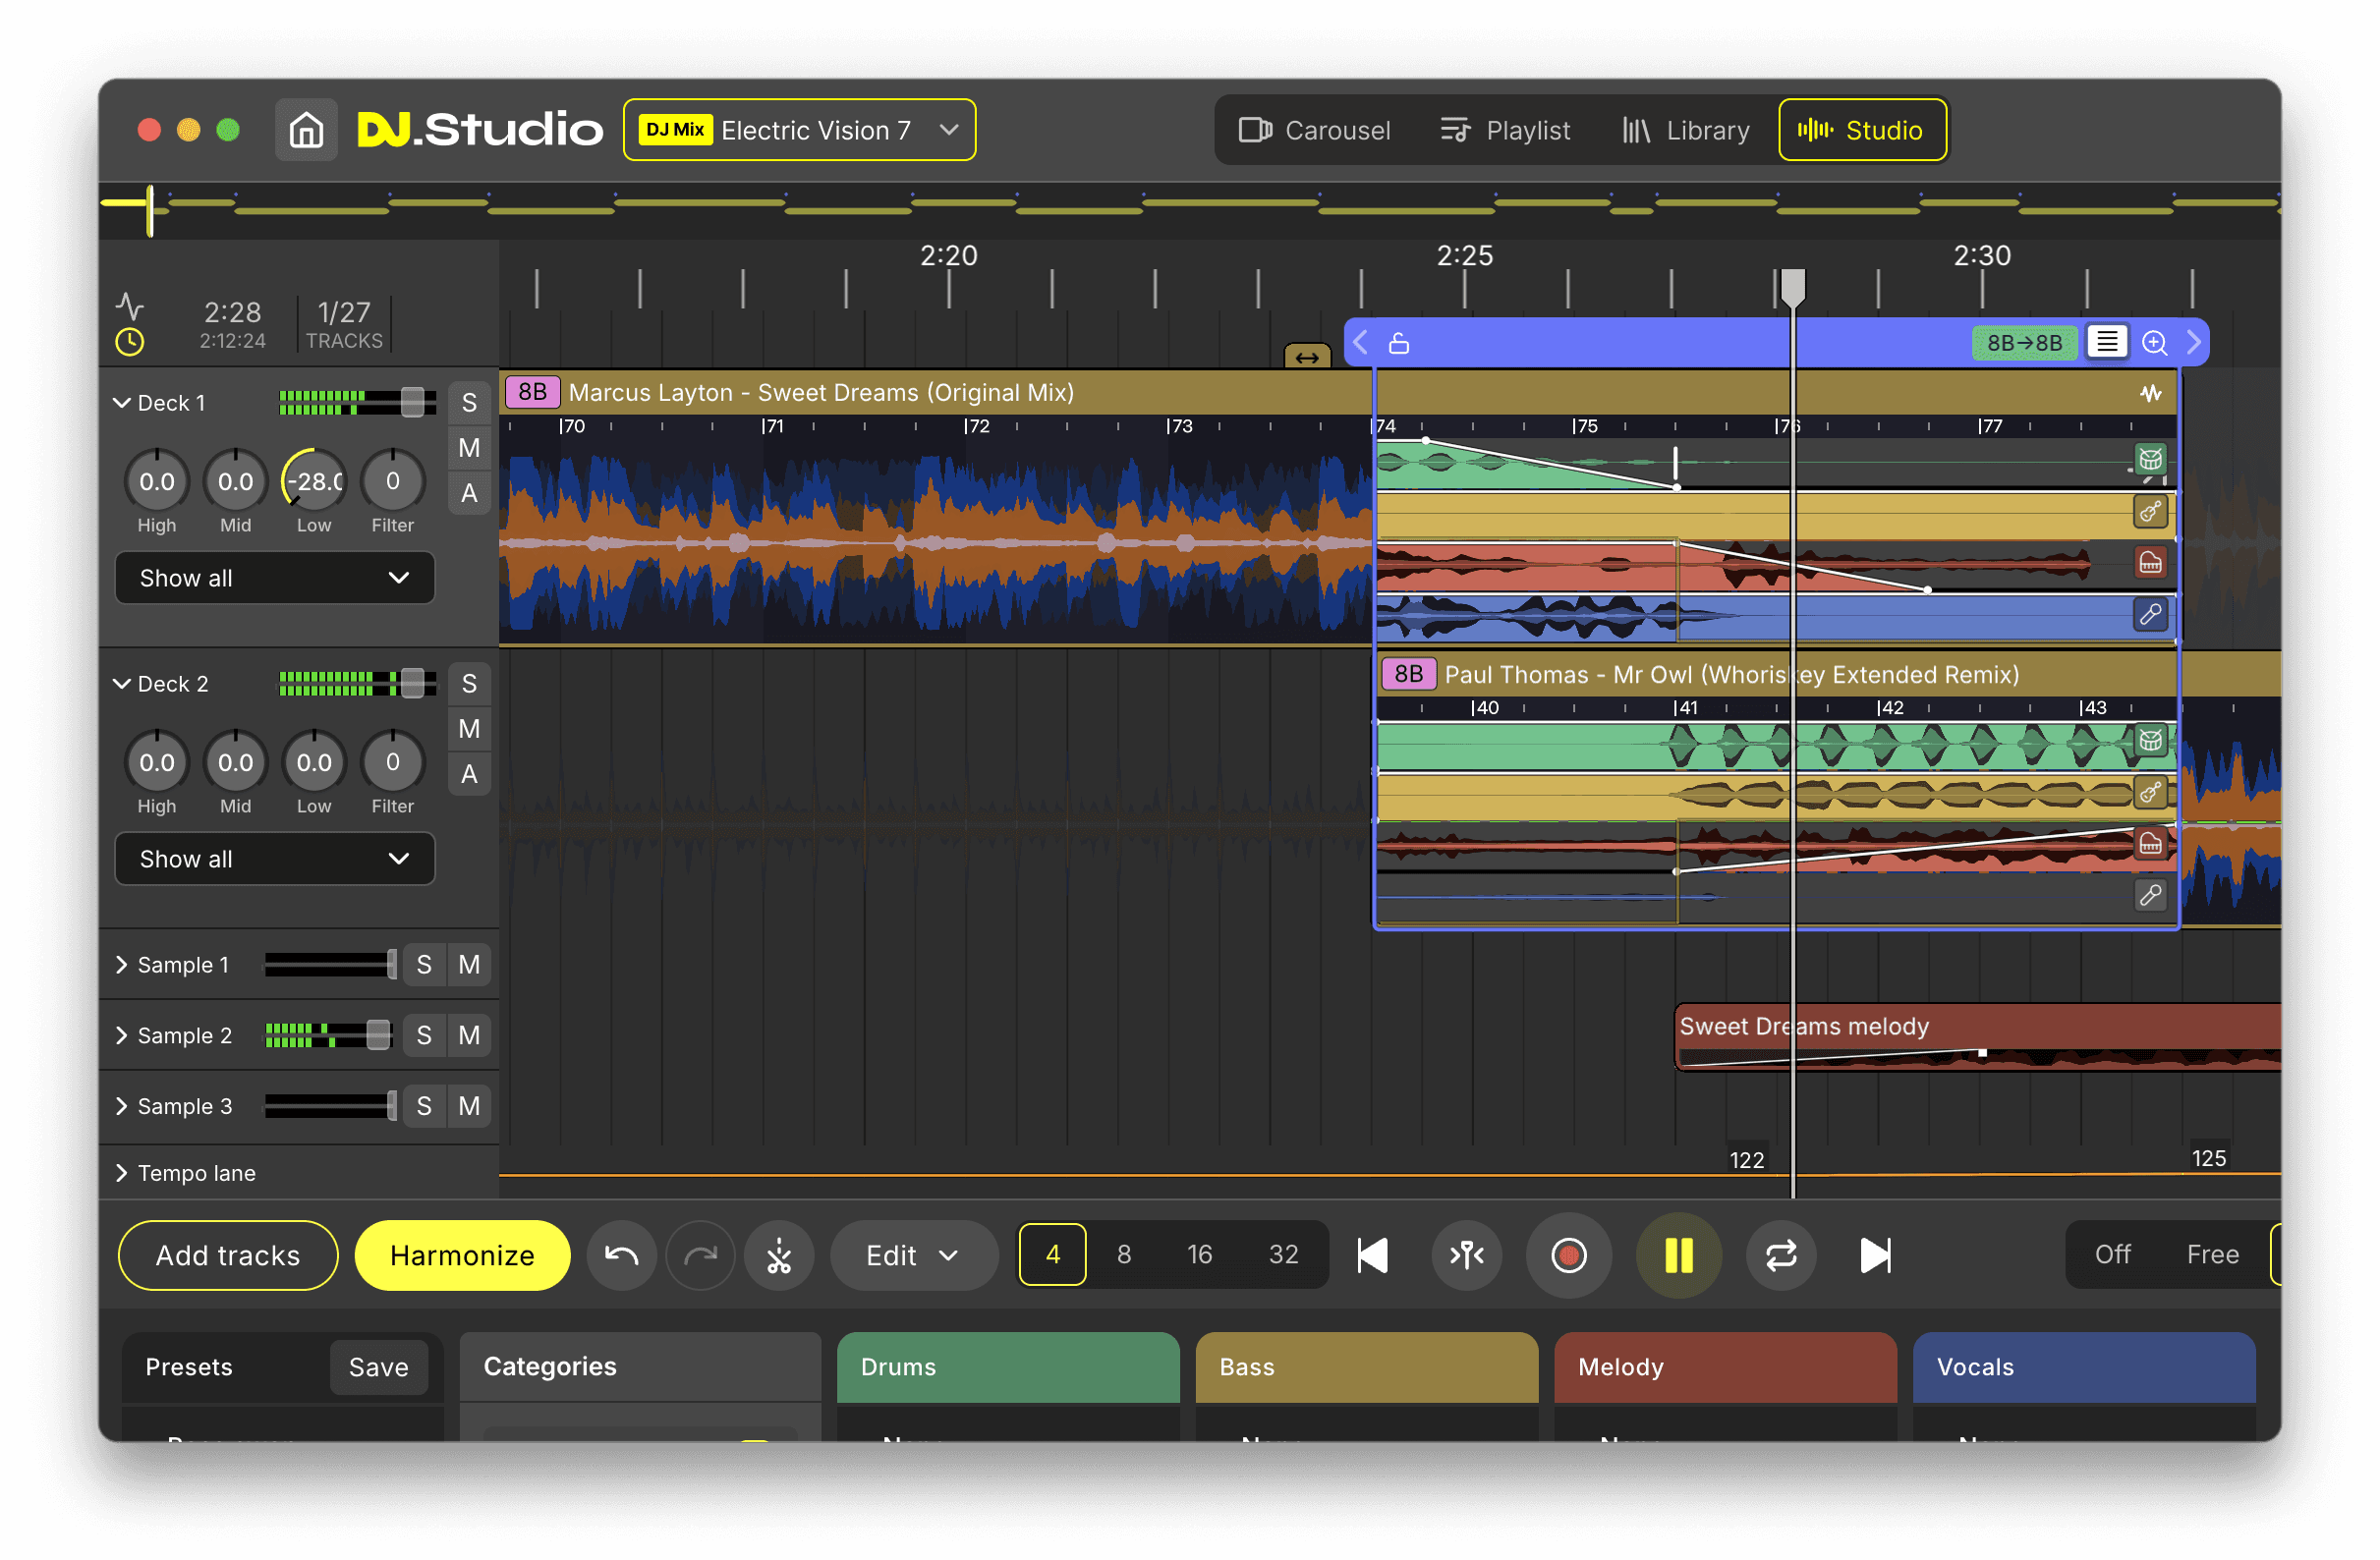This screenshot has height=1560, width=2380.
Task: Solo Deck 1
Action: [x=469, y=403]
